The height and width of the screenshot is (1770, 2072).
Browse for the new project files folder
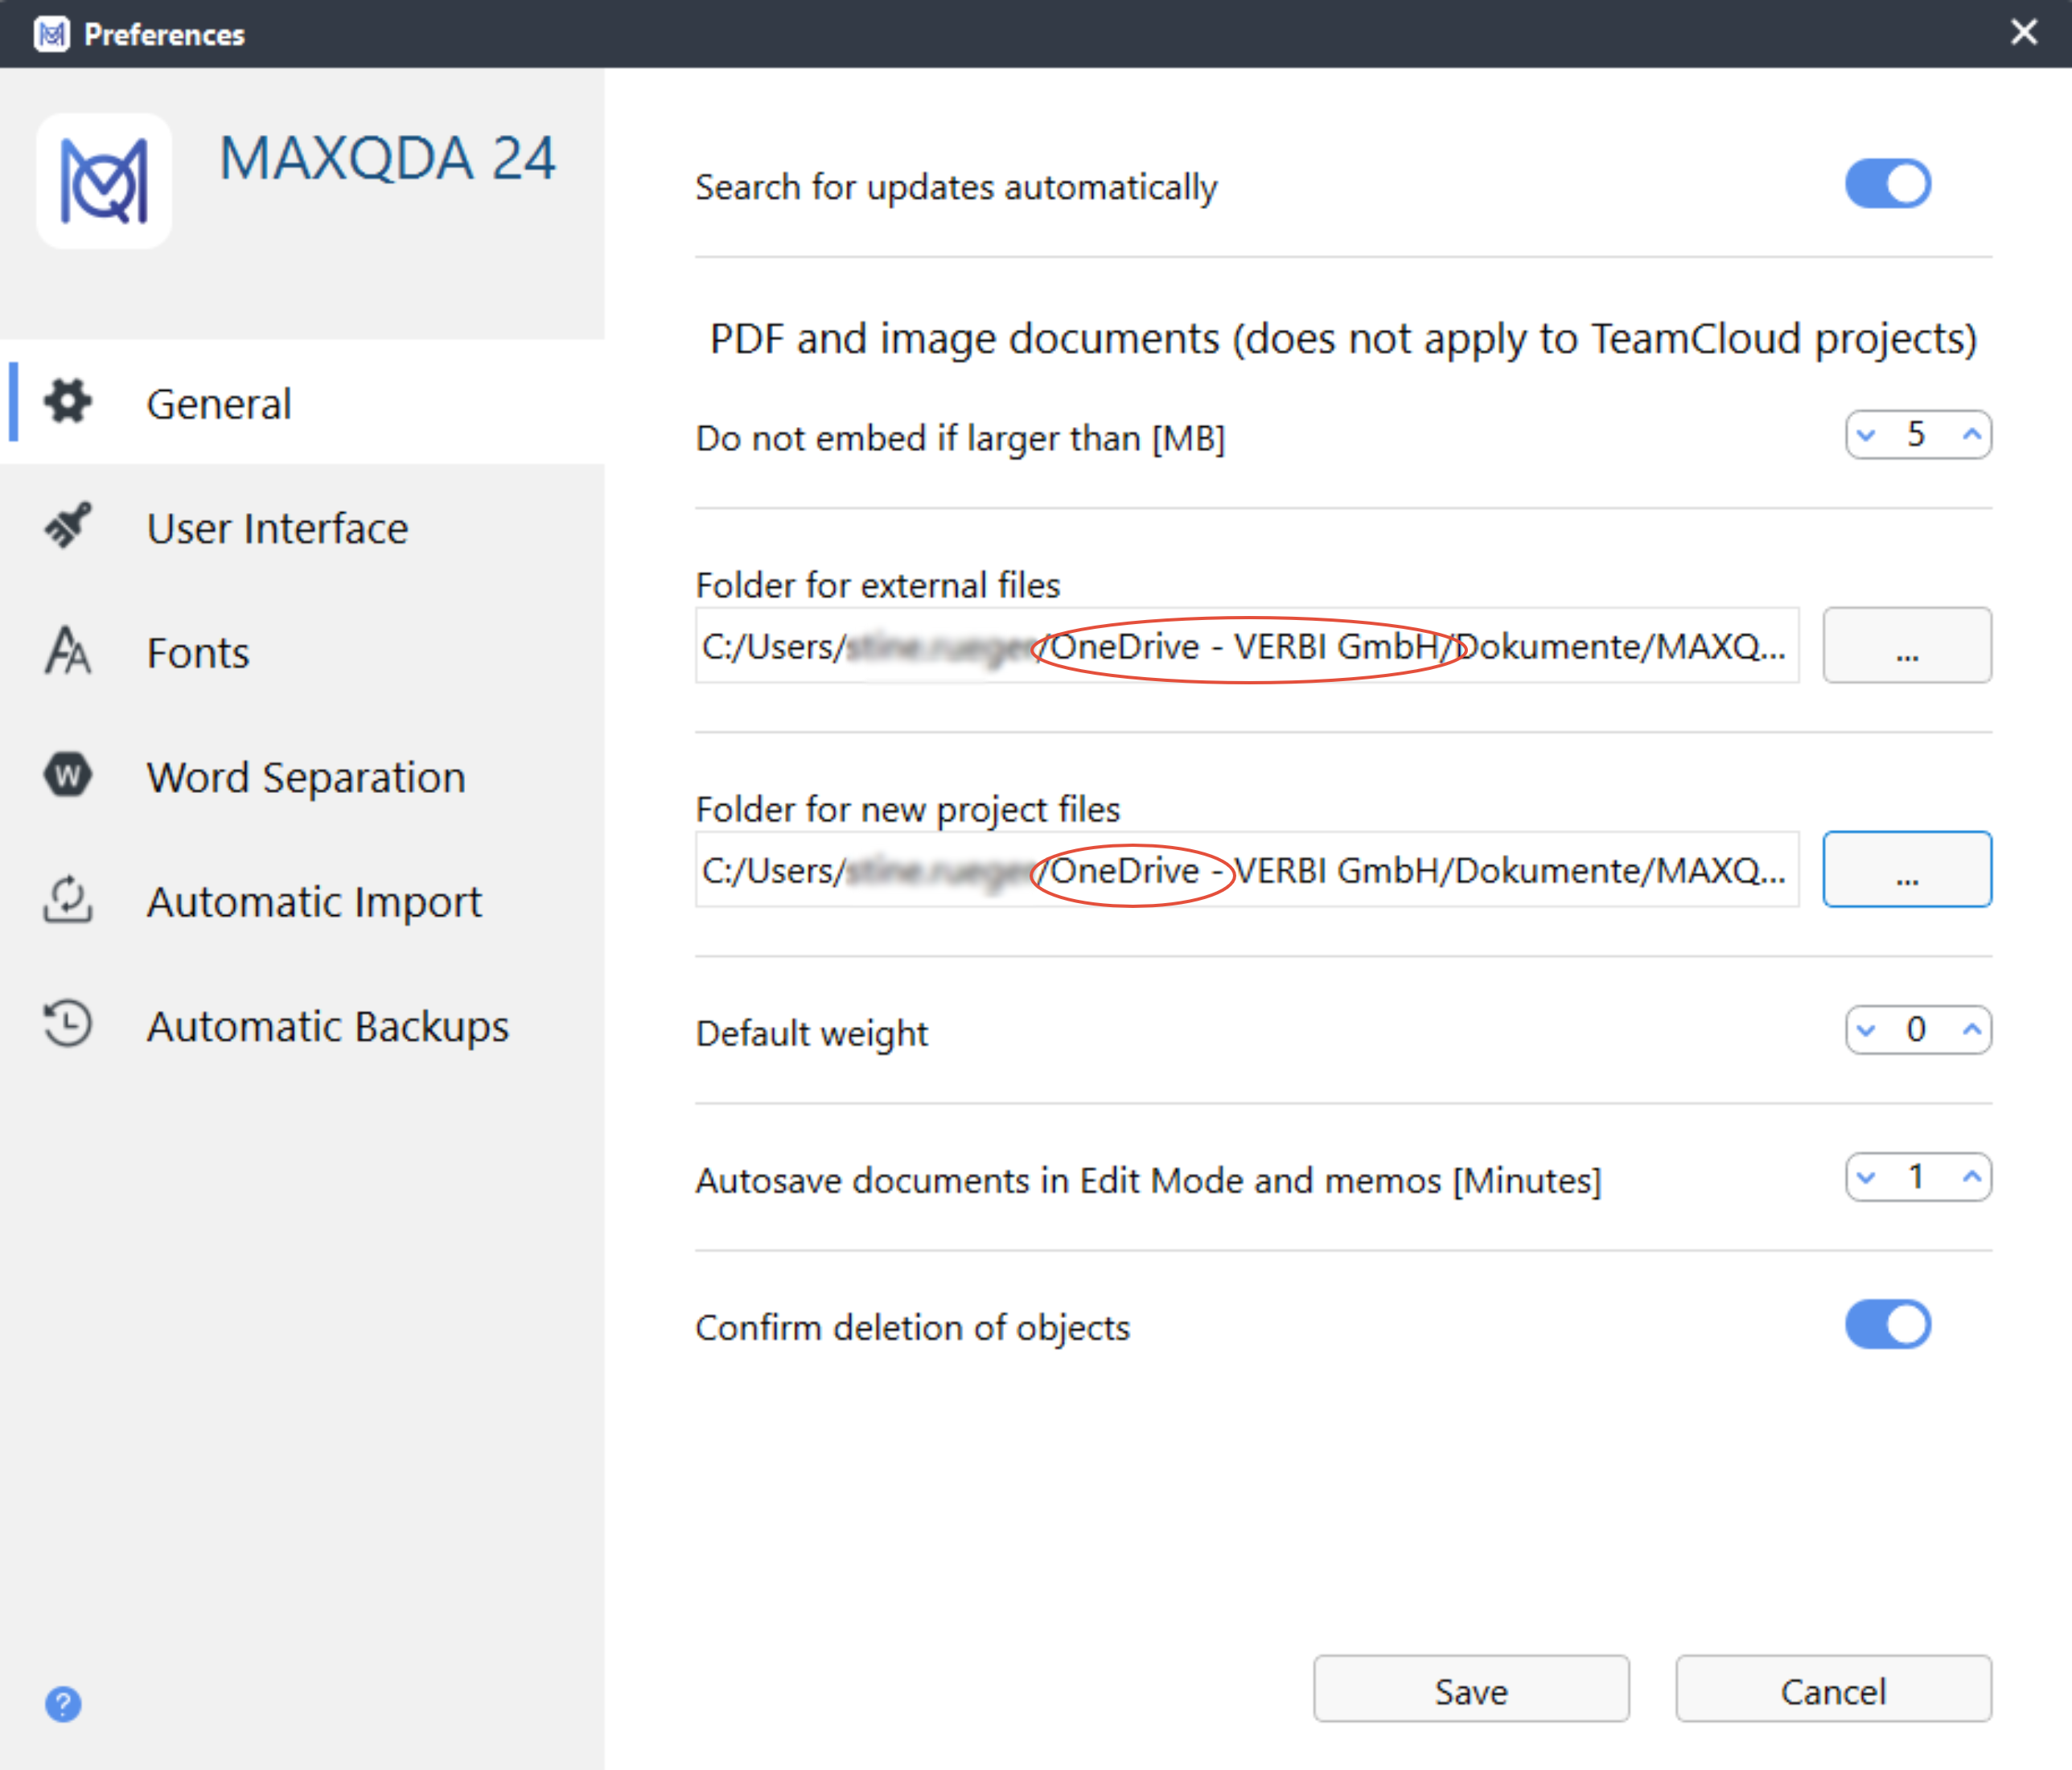(1907, 870)
